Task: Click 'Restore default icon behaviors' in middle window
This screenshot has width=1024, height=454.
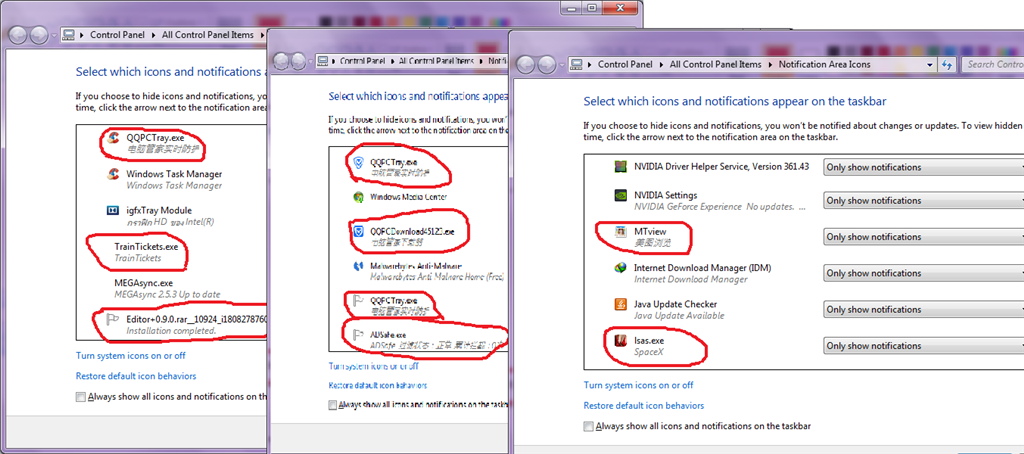Action: tap(378, 385)
